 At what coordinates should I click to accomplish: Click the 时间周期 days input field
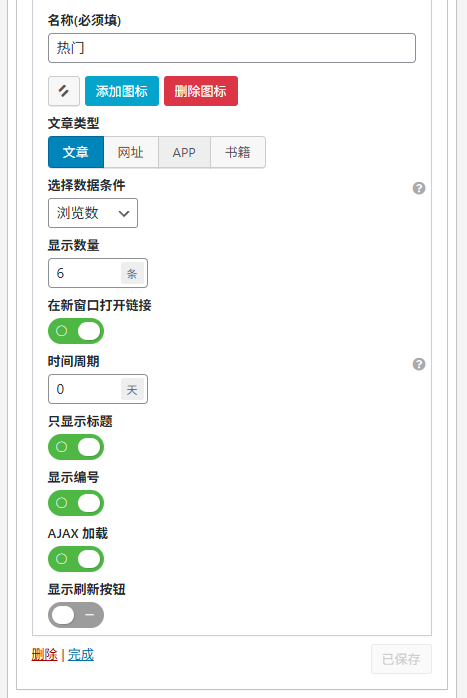[x=84, y=389]
